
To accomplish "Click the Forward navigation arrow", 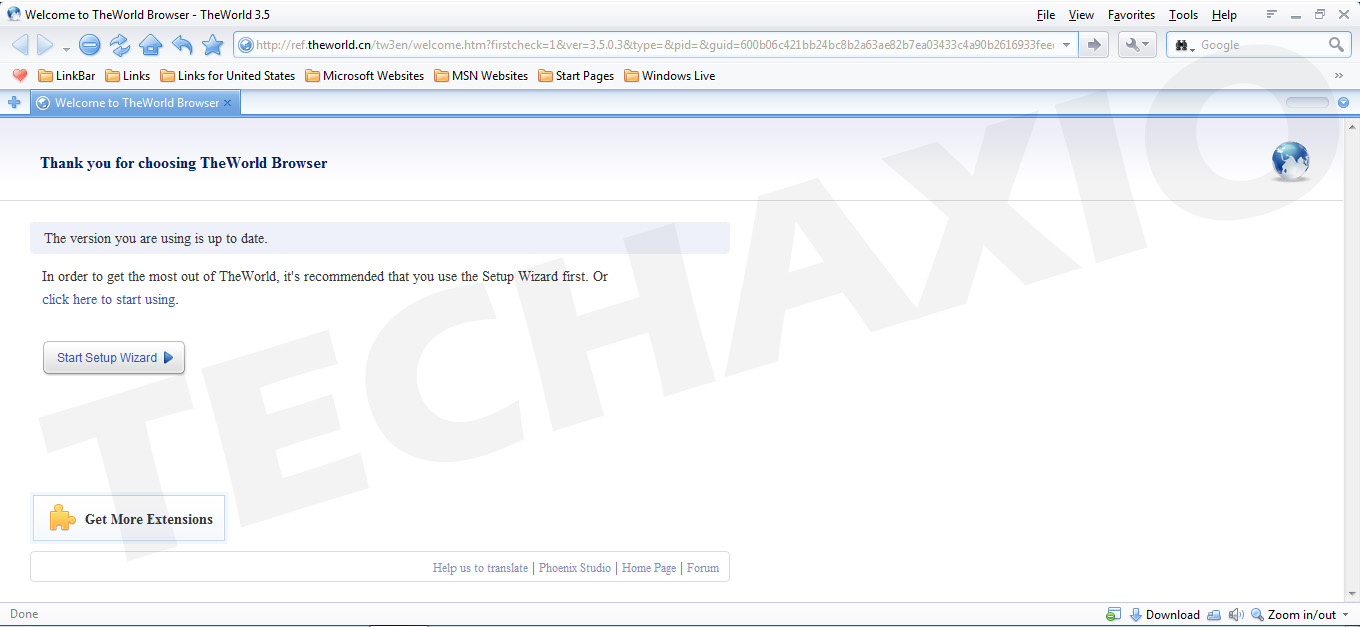I will point(45,45).
